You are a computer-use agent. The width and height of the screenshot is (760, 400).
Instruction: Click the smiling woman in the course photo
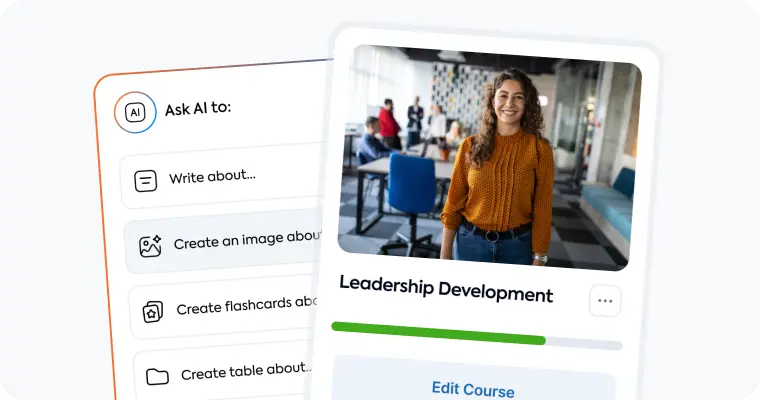[x=499, y=167]
